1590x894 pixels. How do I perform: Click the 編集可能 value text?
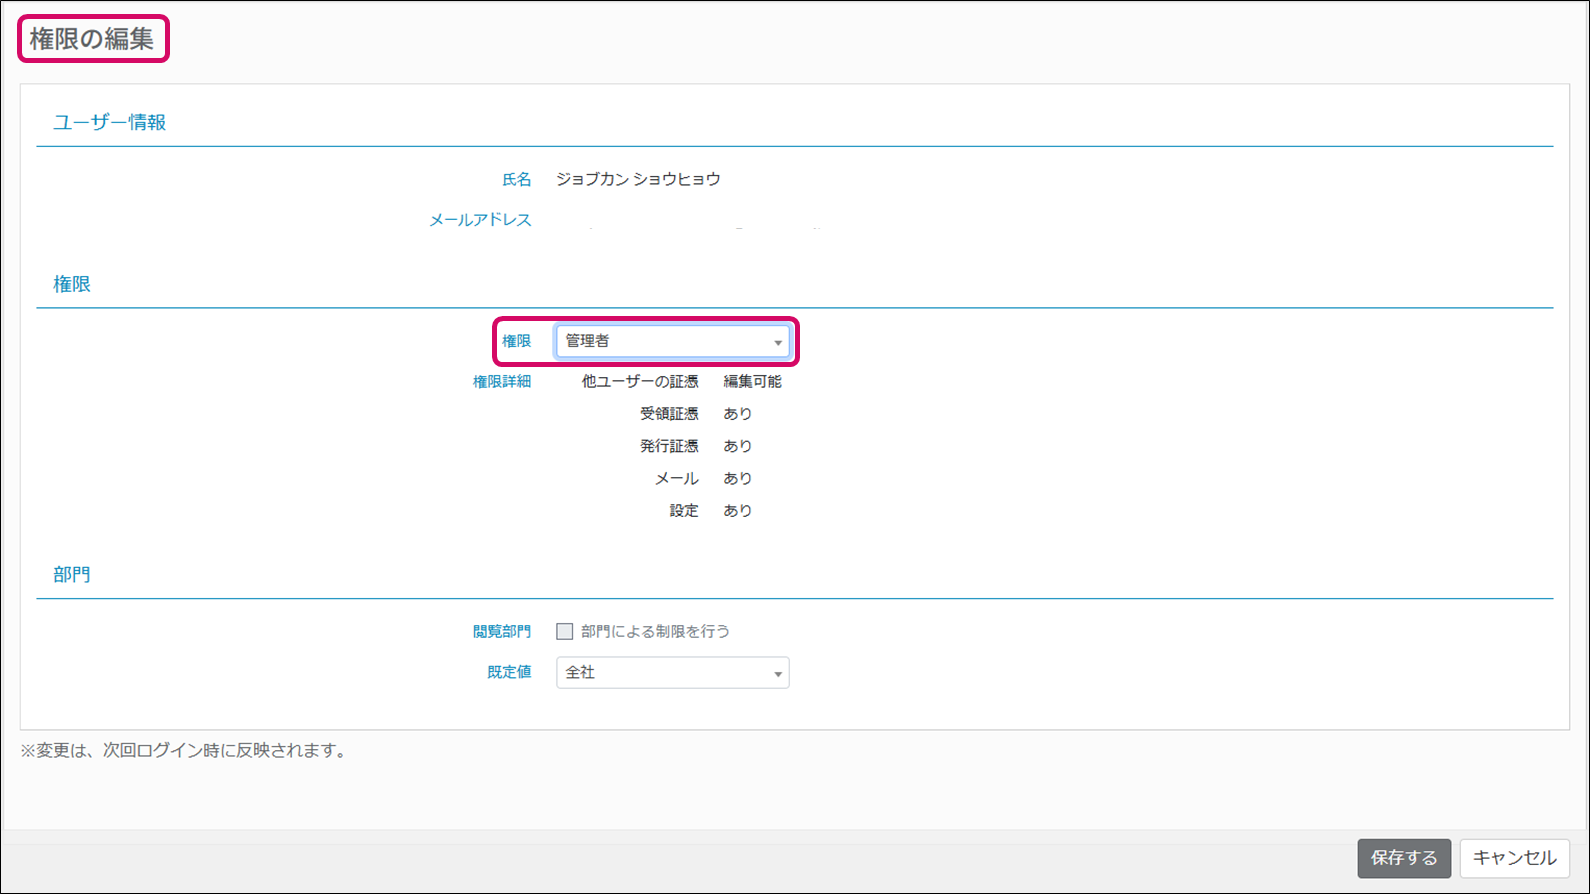[x=752, y=382]
